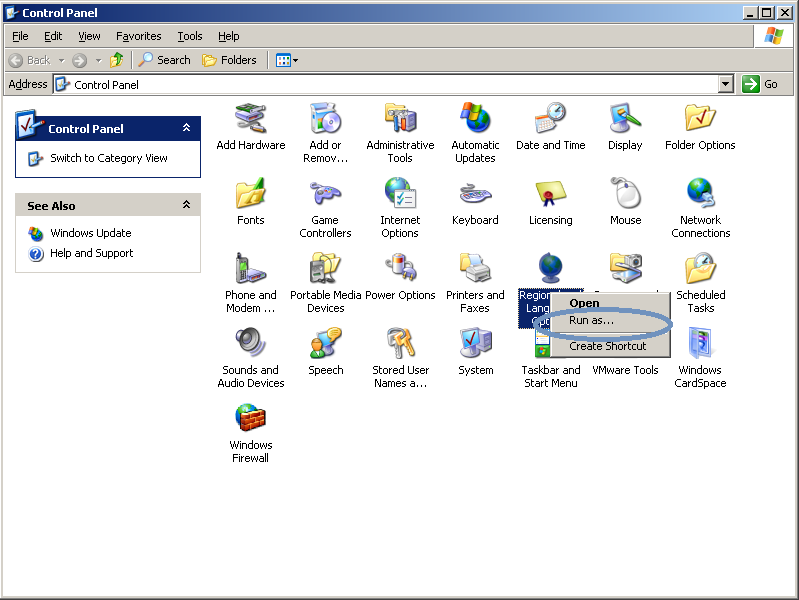
Task: Open Portable Media Devices icon
Action: 325,268
